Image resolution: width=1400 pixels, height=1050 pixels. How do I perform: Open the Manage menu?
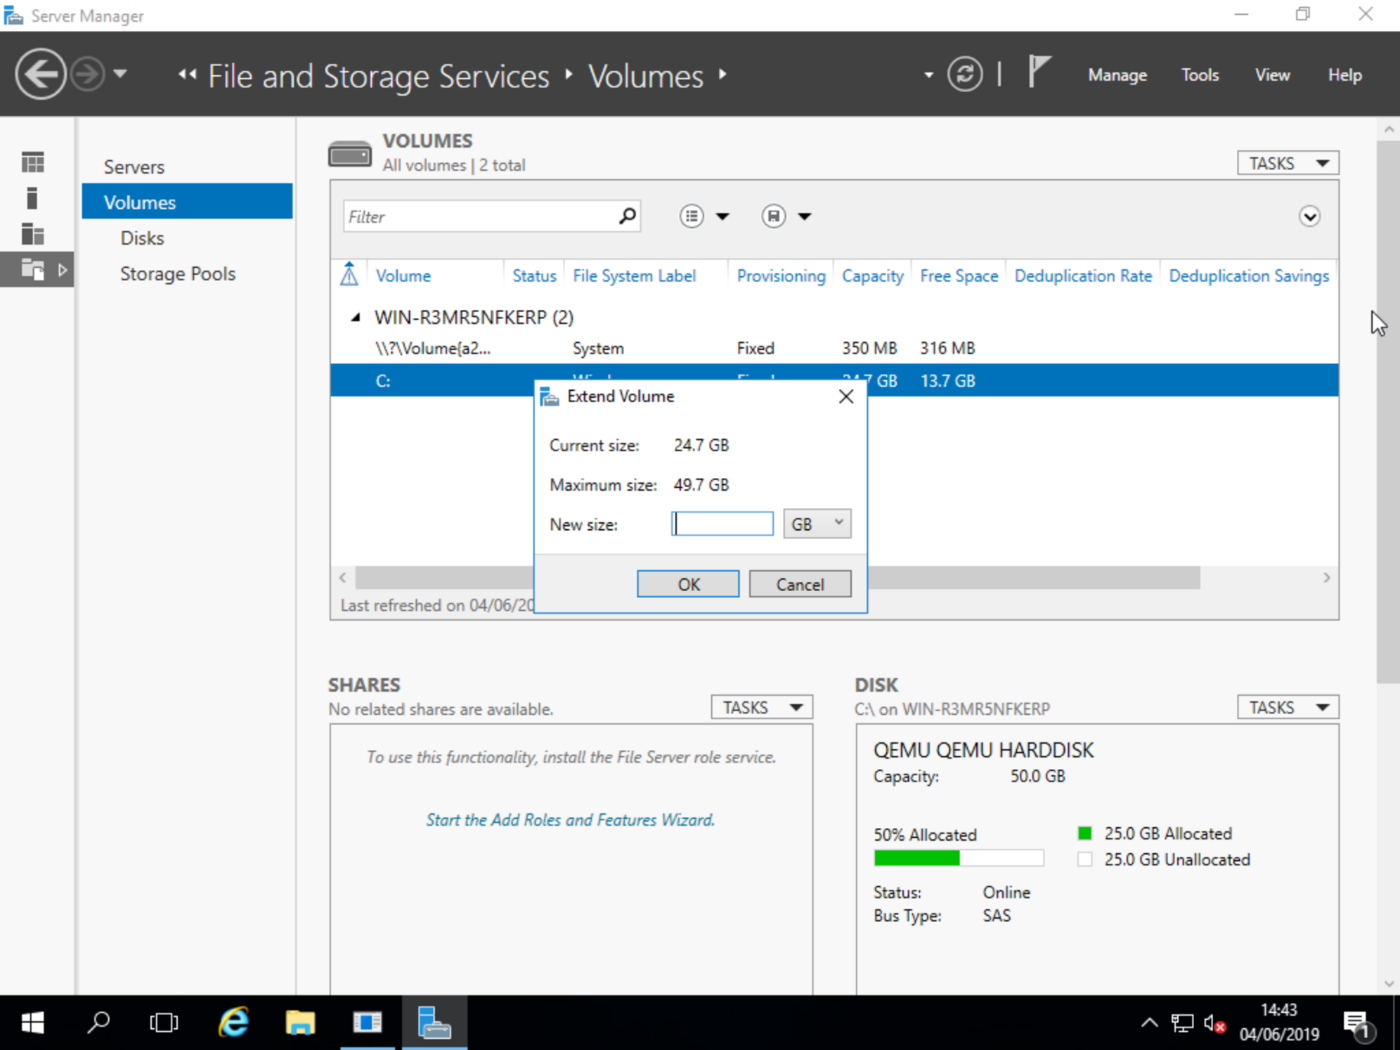click(1117, 74)
